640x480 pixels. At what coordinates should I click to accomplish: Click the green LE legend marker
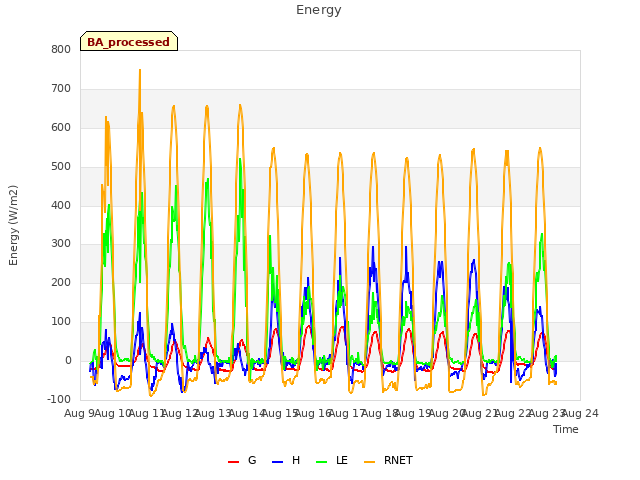pos(321,462)
